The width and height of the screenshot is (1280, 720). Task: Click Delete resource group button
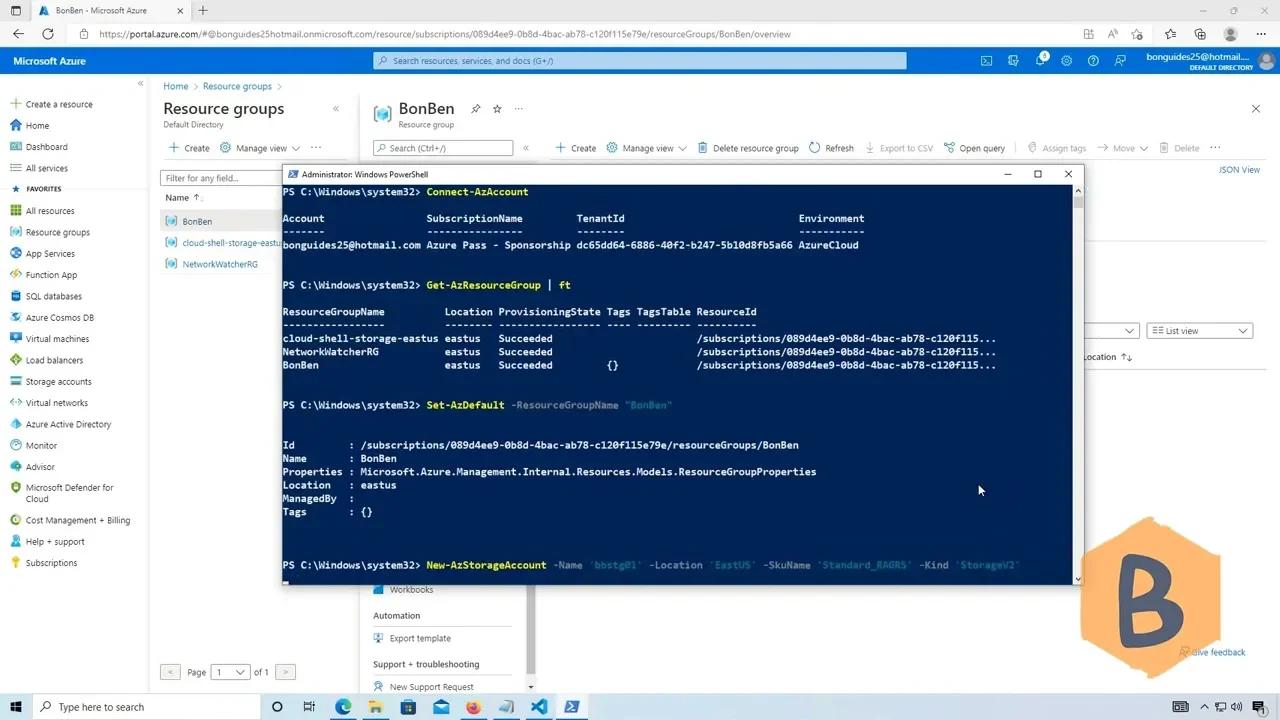click(x=748, y=148)
